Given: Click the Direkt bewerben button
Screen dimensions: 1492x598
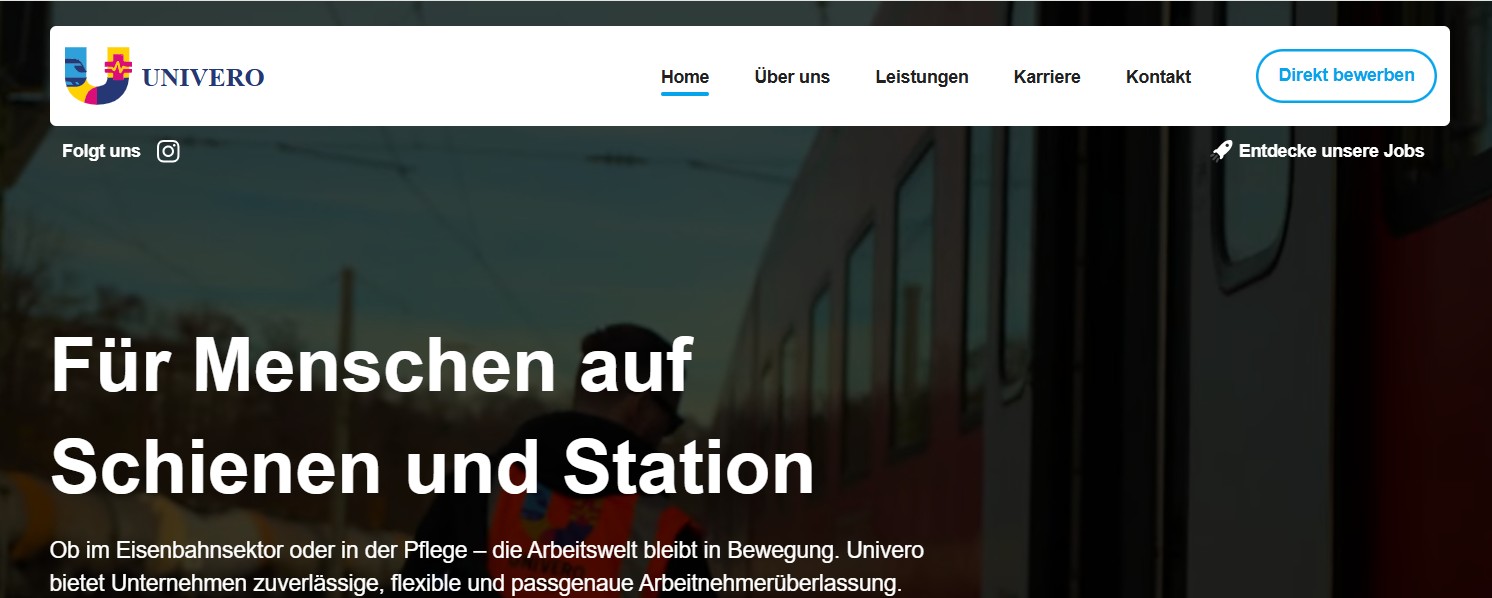Looking at the screenshot, I should coord(1345,75).
